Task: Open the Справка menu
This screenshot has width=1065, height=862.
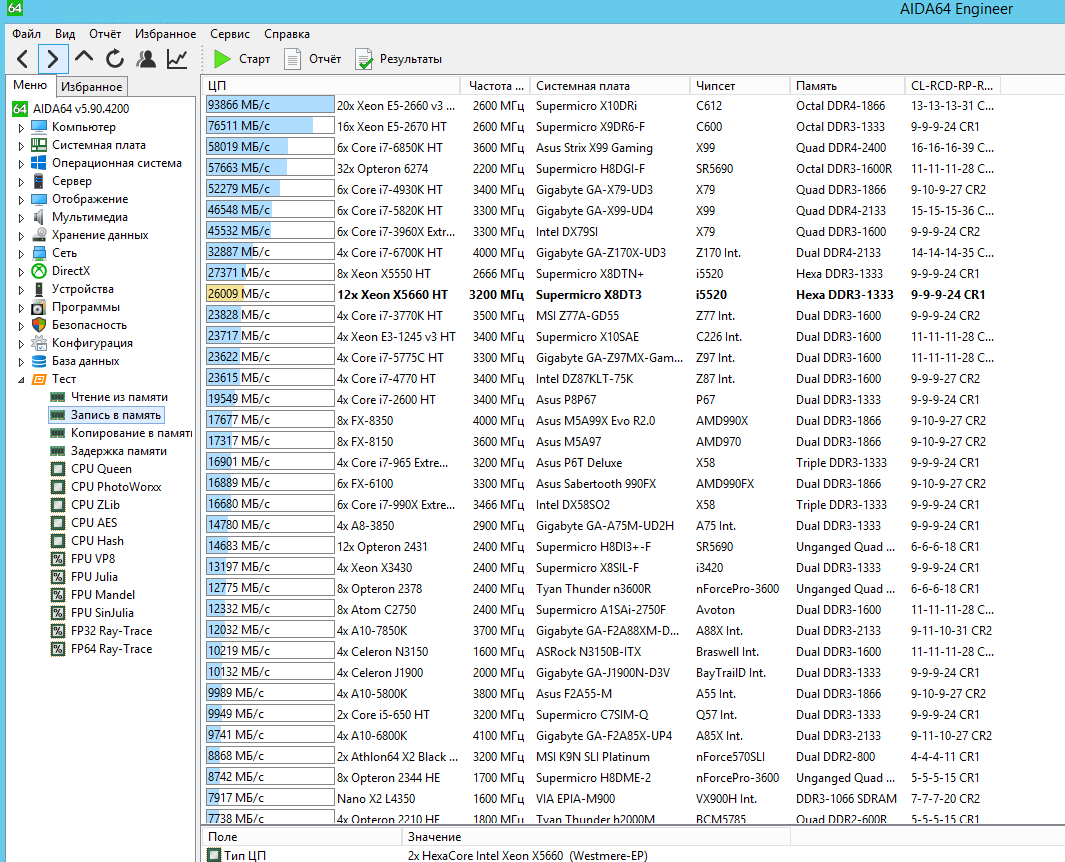Action: [287, 34]
